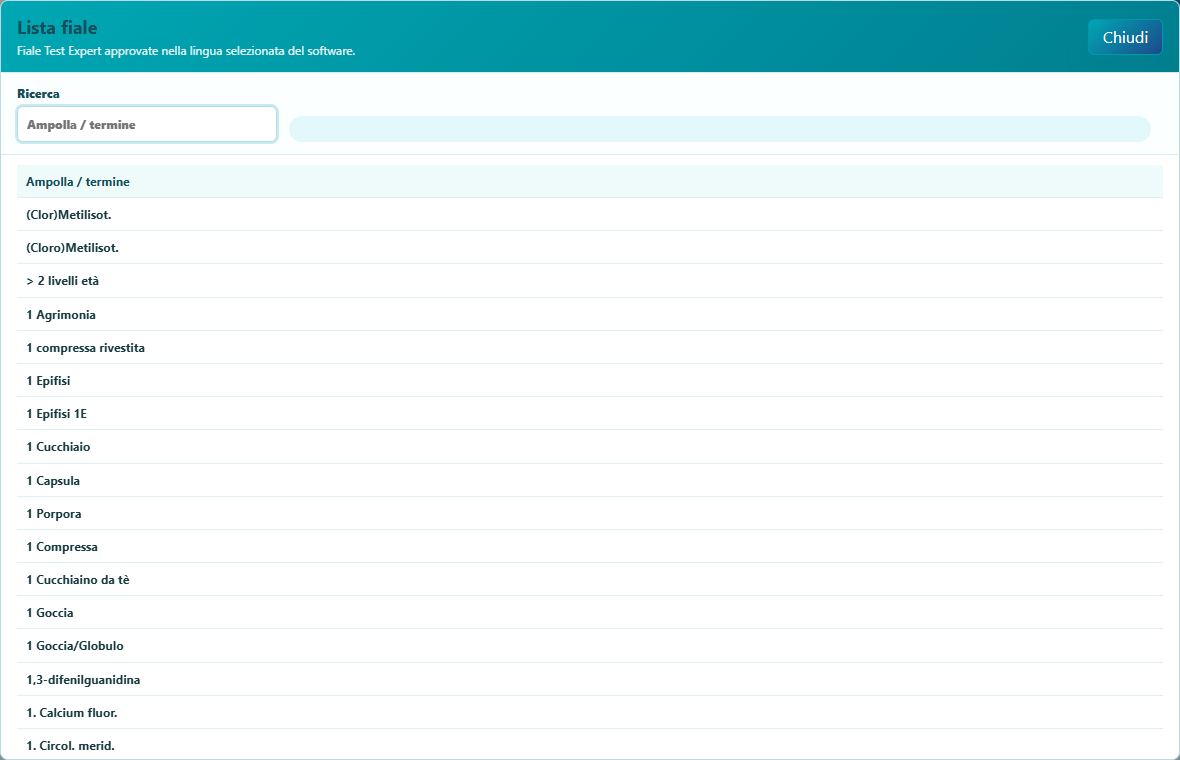The image size is (1180, 760).
Task: Select the 1 Porpora entry
Action: click(590, 514)
